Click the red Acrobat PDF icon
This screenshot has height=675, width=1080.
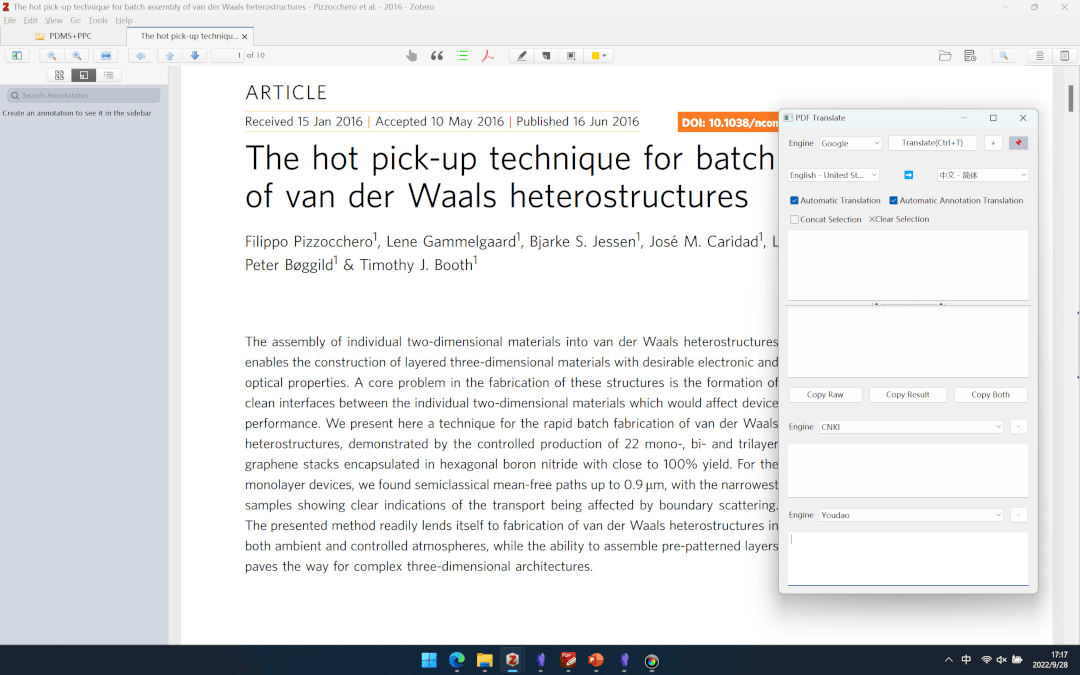(x=488, y=56)
